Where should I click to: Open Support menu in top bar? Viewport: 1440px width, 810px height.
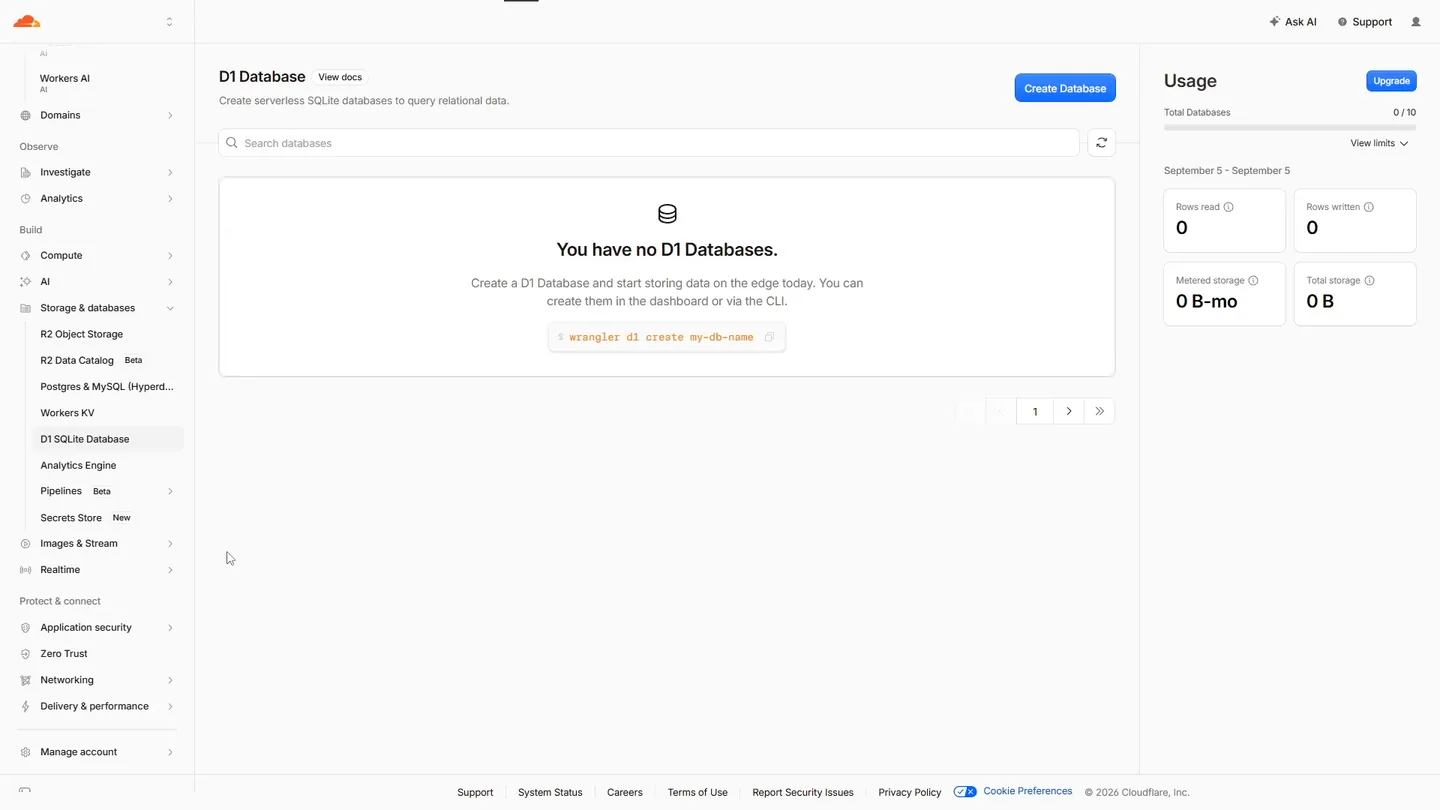(x=1364, y=22)
